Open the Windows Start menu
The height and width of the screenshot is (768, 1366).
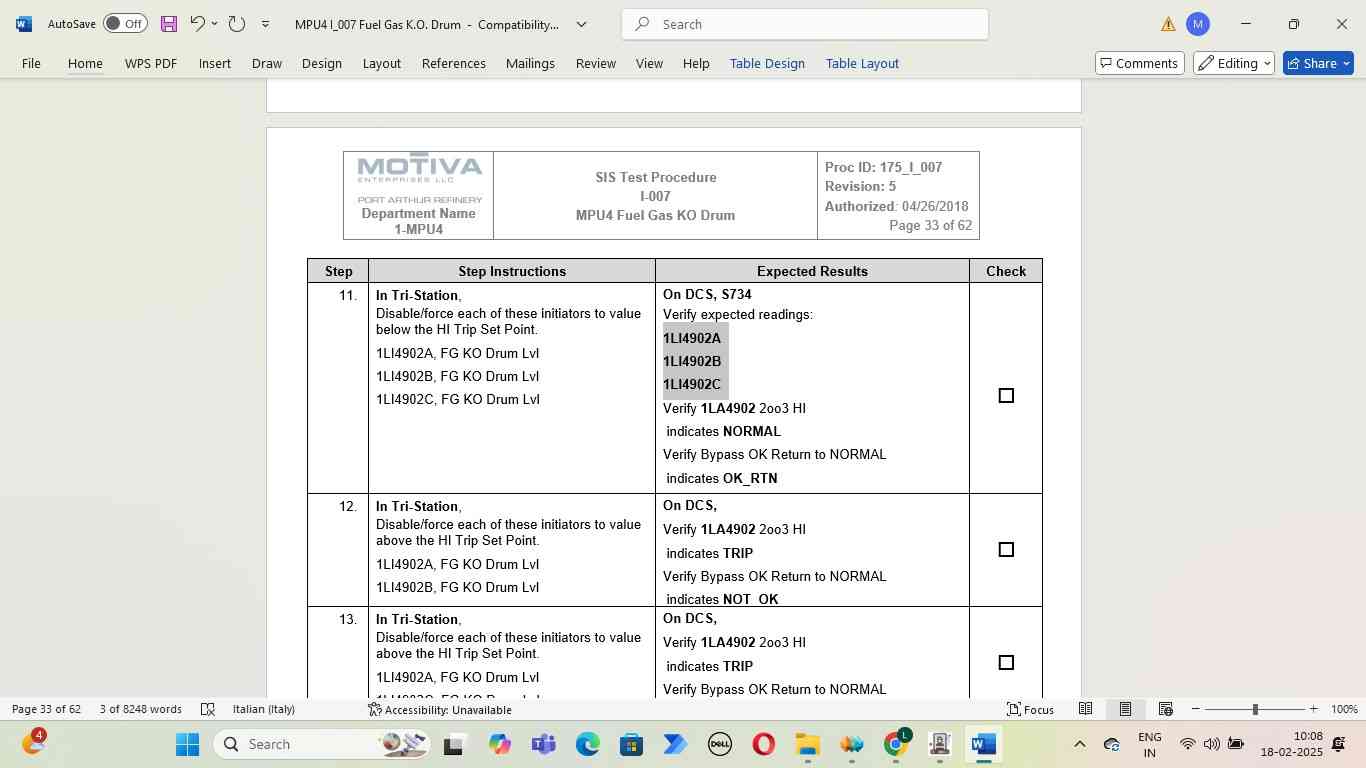coord(187,744)
